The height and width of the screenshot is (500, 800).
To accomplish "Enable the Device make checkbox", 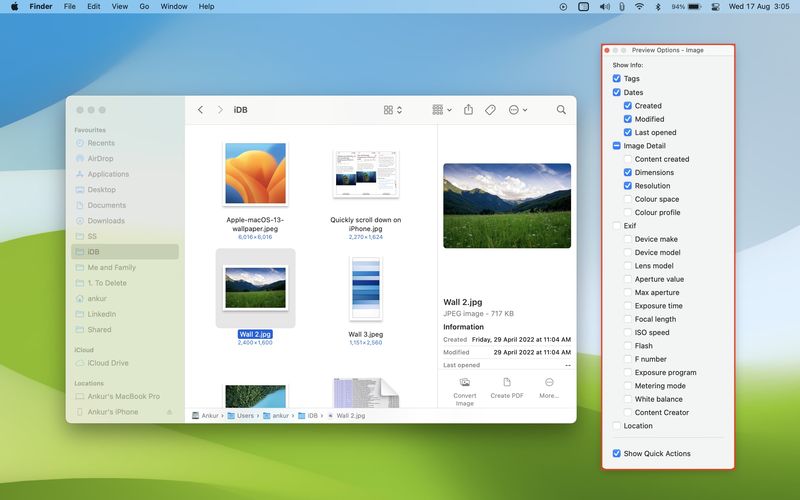I will (x=628, y=239).
